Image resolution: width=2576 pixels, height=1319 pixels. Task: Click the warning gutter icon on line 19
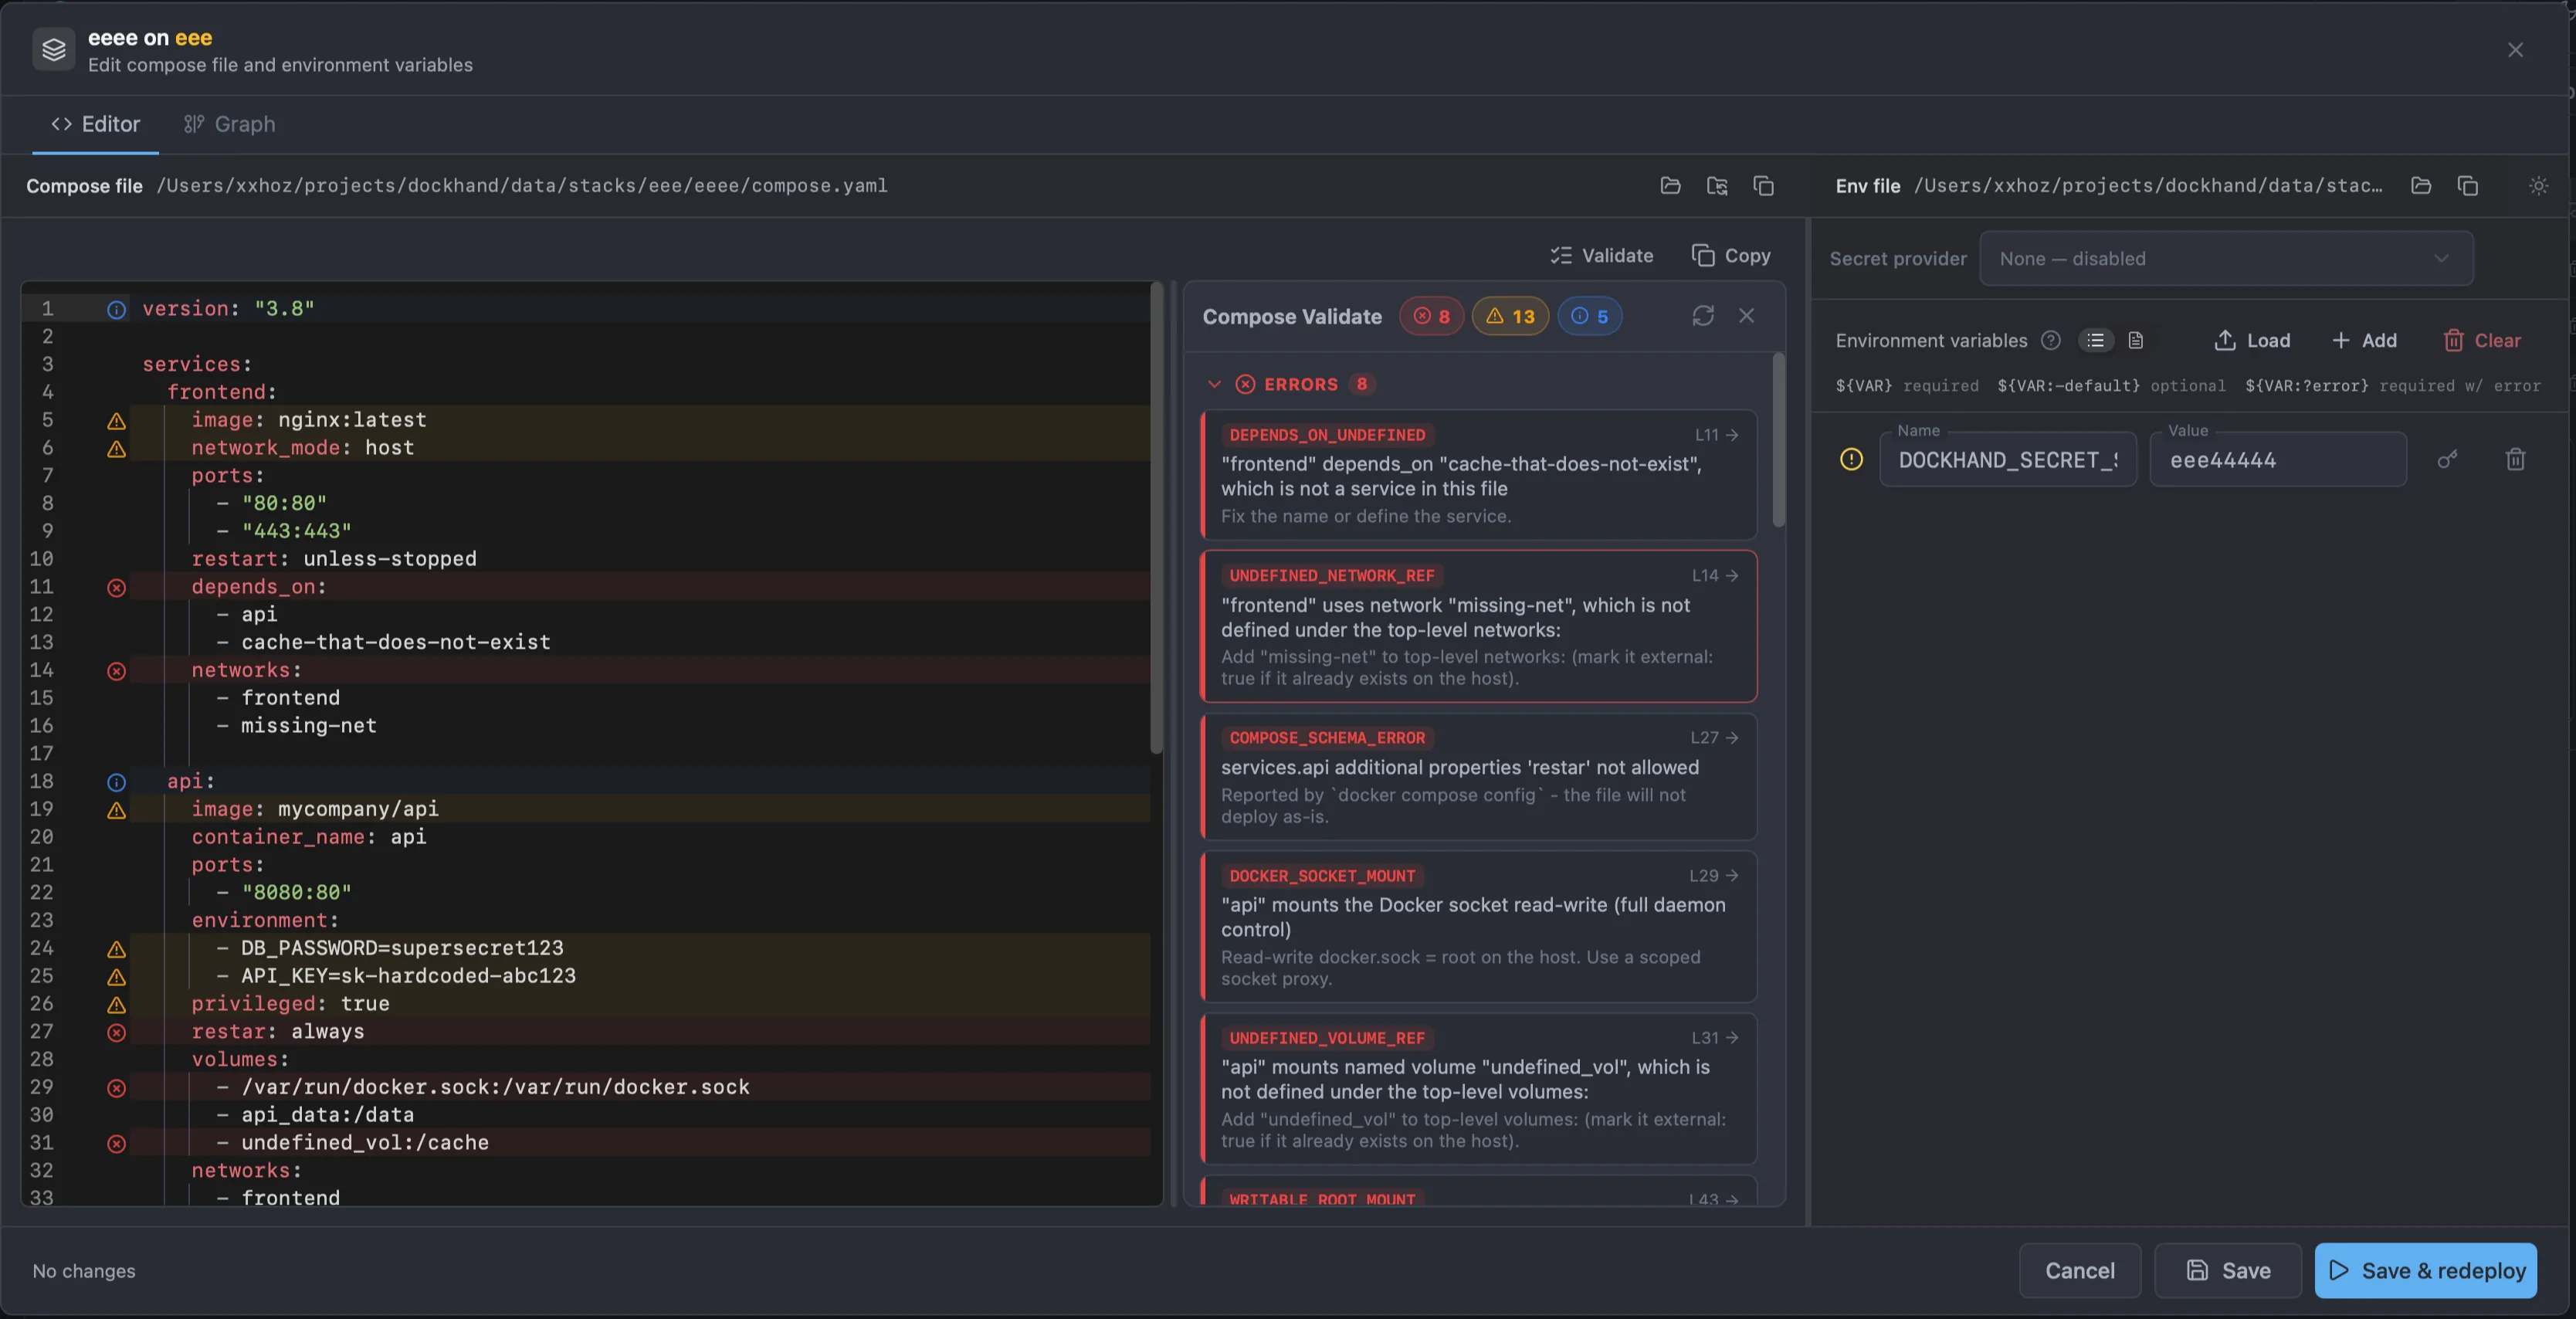117,810
